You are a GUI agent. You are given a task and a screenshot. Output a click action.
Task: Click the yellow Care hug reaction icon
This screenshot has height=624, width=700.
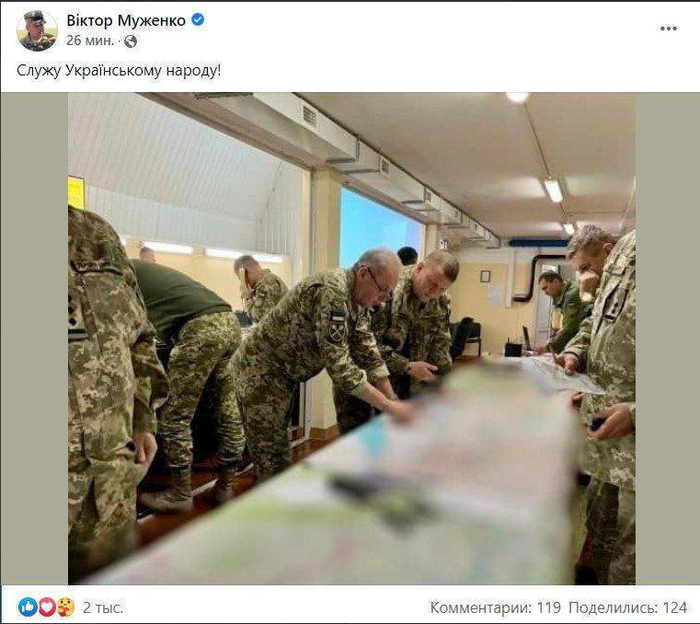[x=66, y=607]
